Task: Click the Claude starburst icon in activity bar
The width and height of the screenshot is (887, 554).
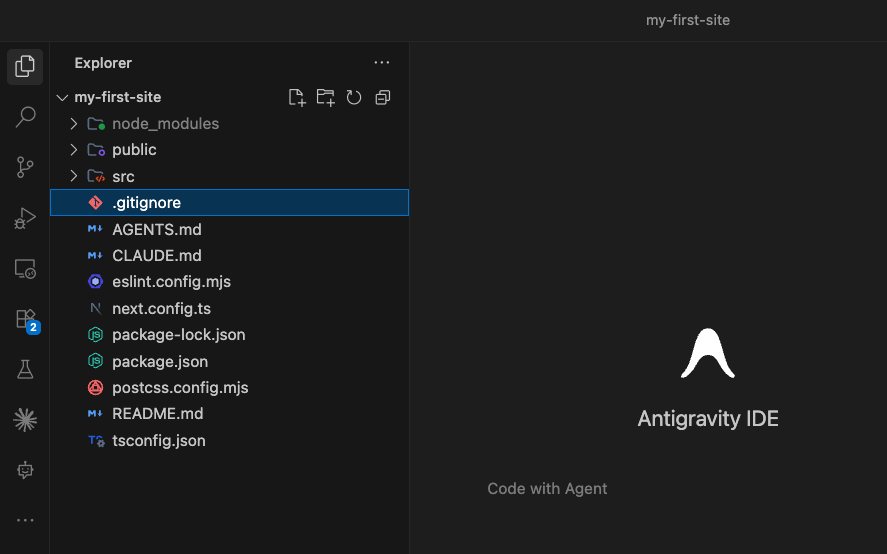Action: (x=25, y=420)
